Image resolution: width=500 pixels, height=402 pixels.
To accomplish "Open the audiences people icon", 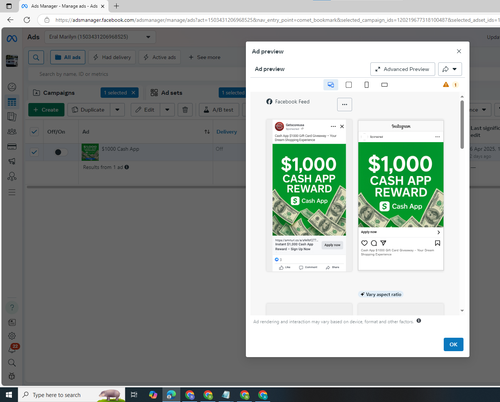I will 12,132.
